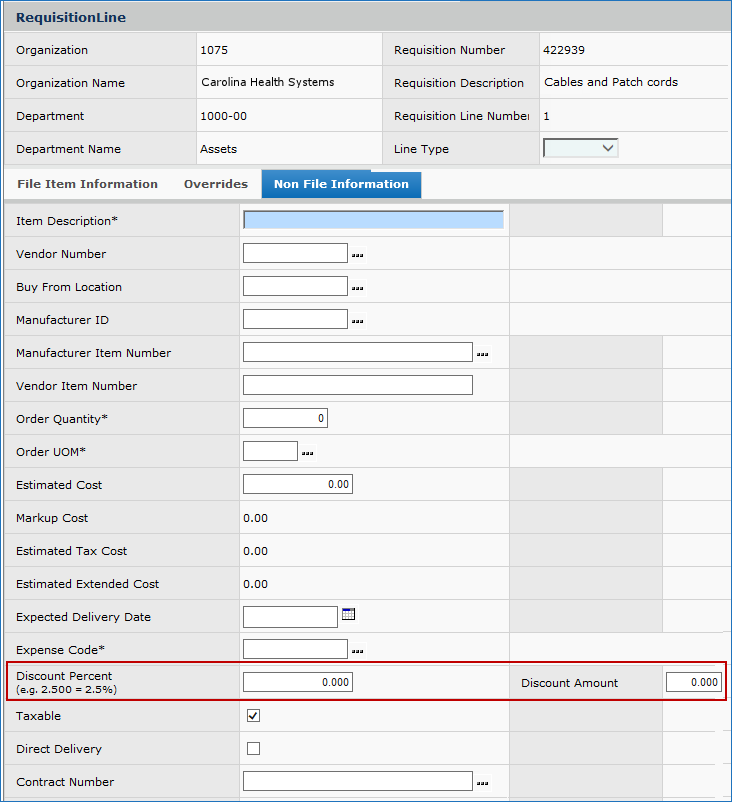Open Vendor Number lookup ellipsis
This screenshot has height=802, width=732.
click(358, 255)
